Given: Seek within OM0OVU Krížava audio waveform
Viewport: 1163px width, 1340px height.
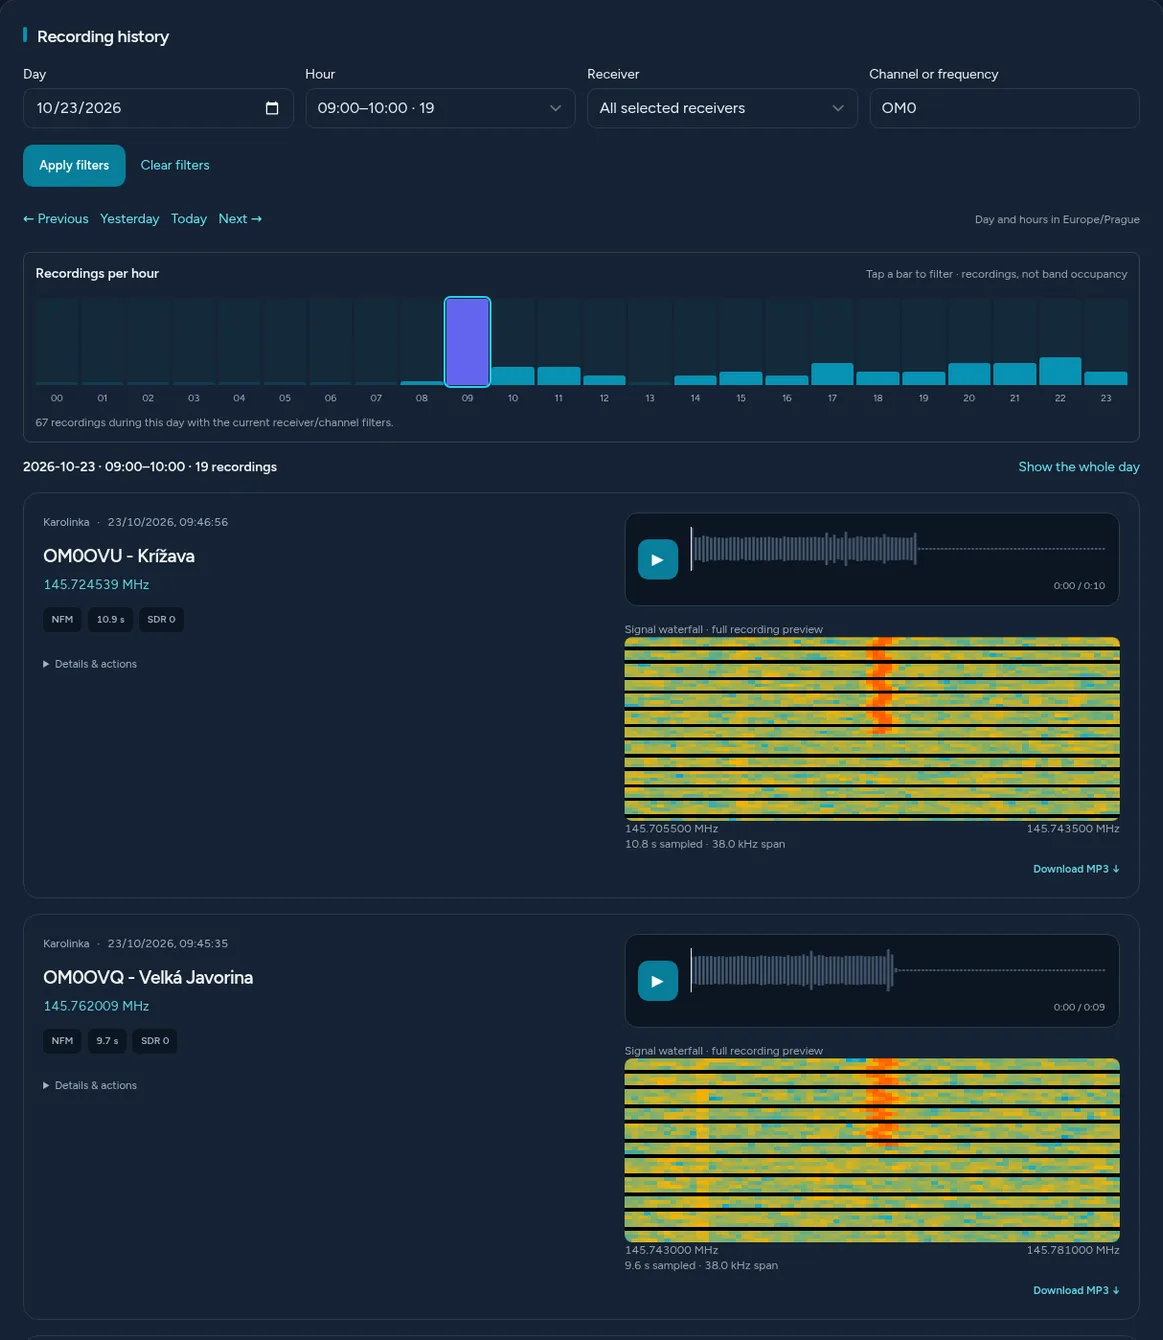Looking at the screenshot, I should (x=898, y=549).
